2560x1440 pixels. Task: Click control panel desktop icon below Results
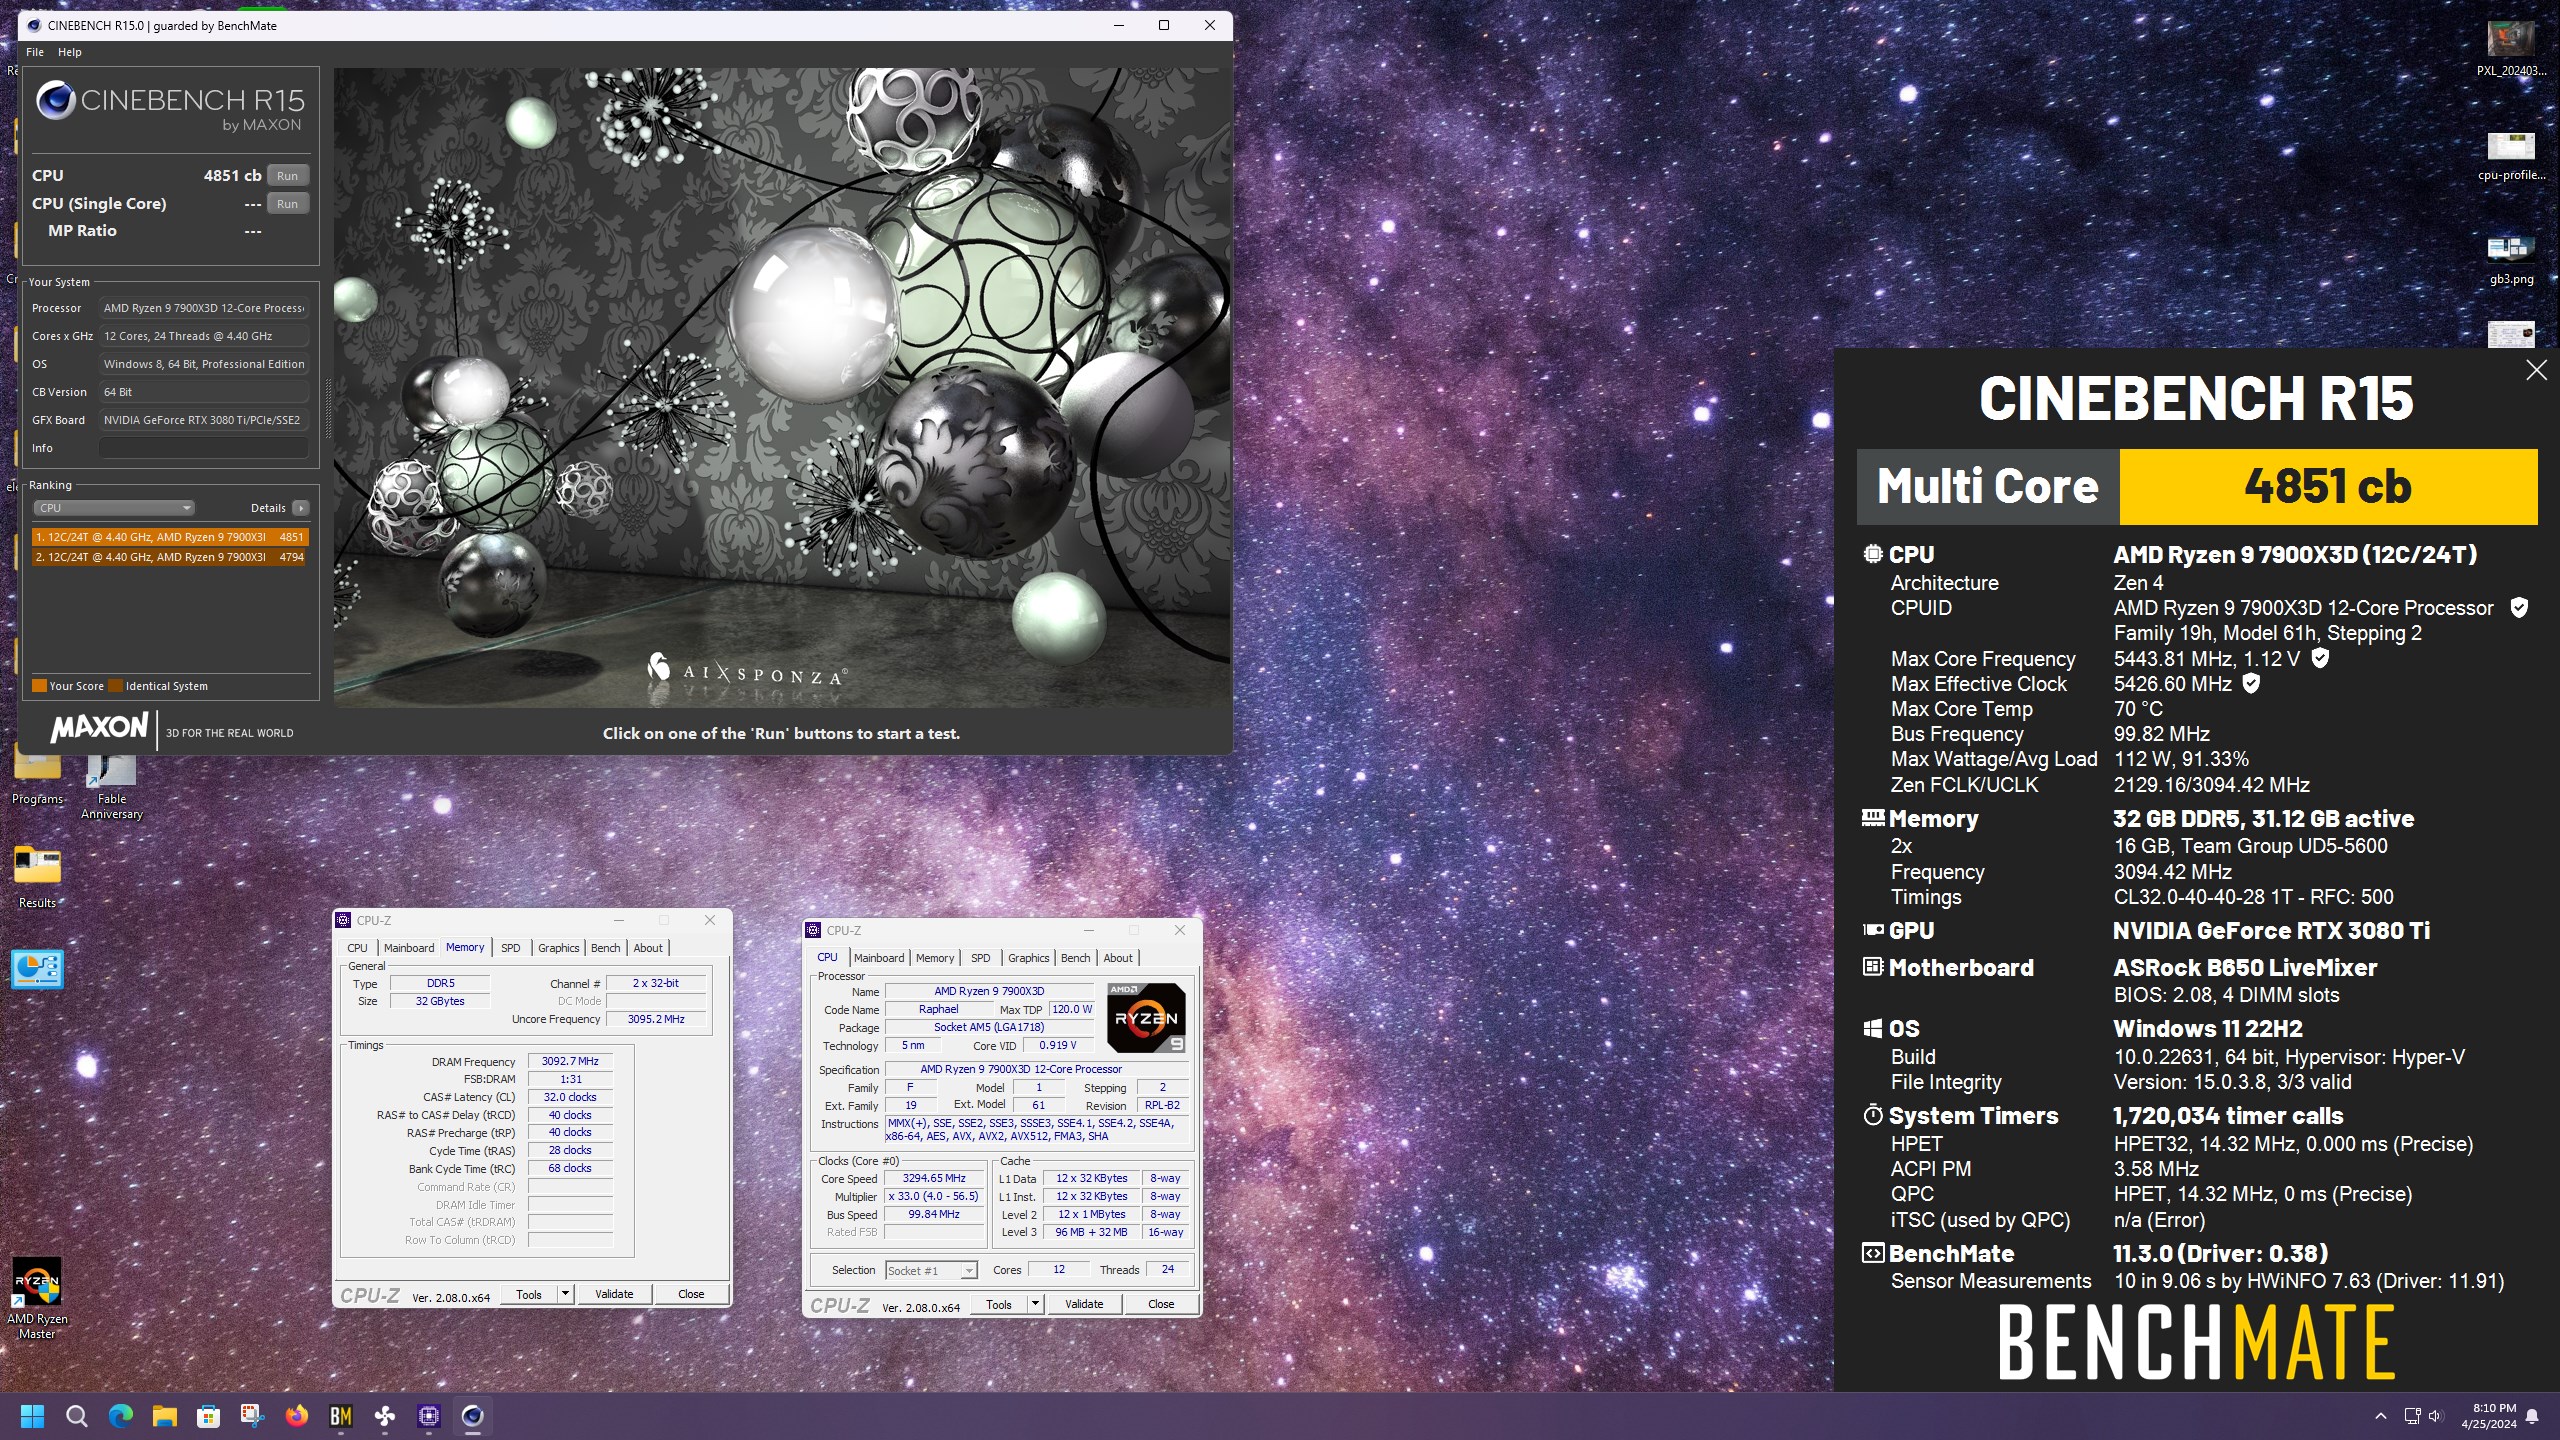coord(37,969)
